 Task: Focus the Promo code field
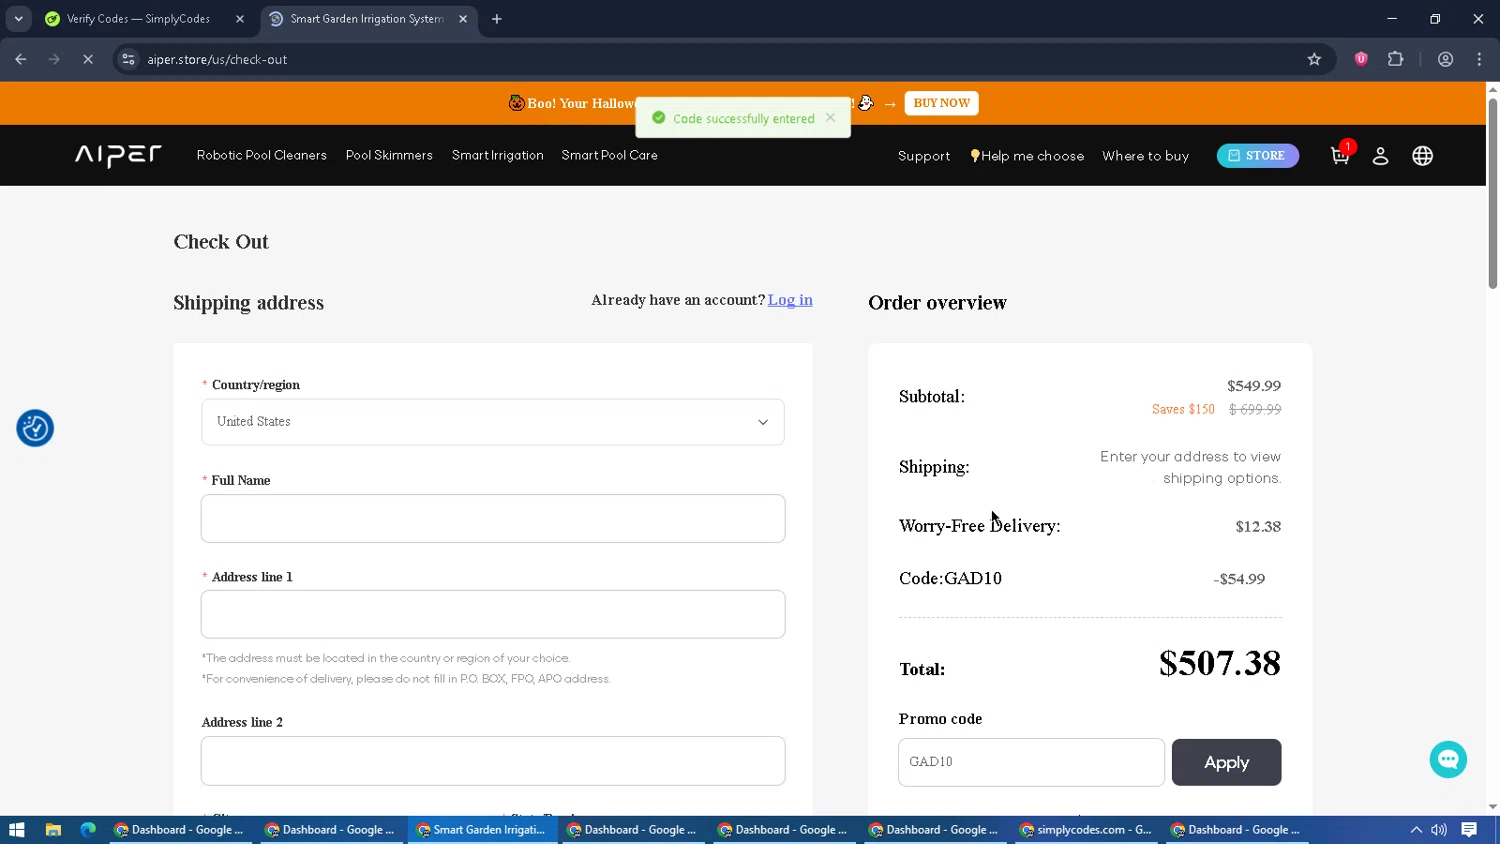tap(1031, 762)
